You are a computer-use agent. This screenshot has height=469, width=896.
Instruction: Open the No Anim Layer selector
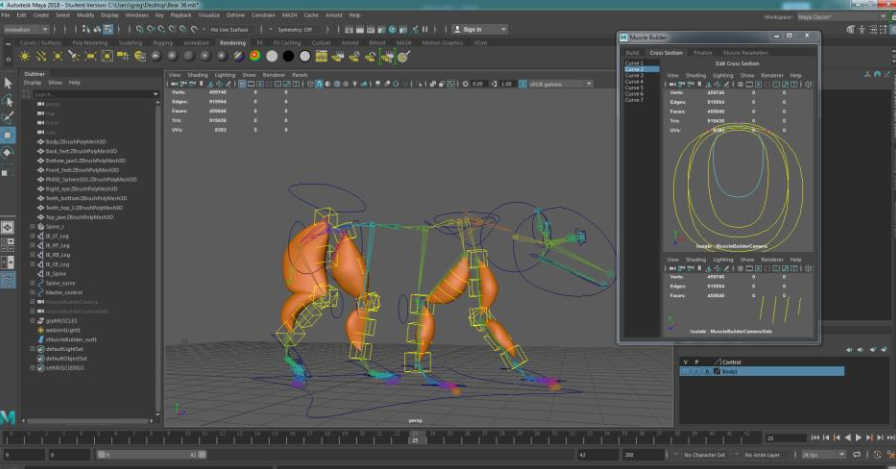pyautogui.click(x=762, y=455)
